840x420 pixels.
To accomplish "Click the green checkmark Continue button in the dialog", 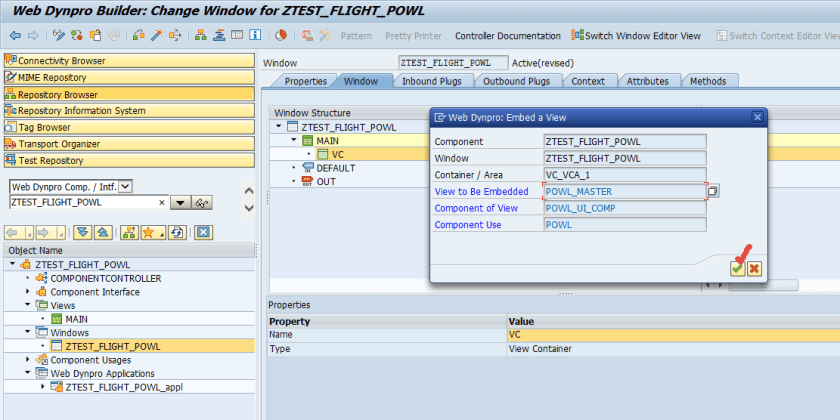I will [738, 268].
